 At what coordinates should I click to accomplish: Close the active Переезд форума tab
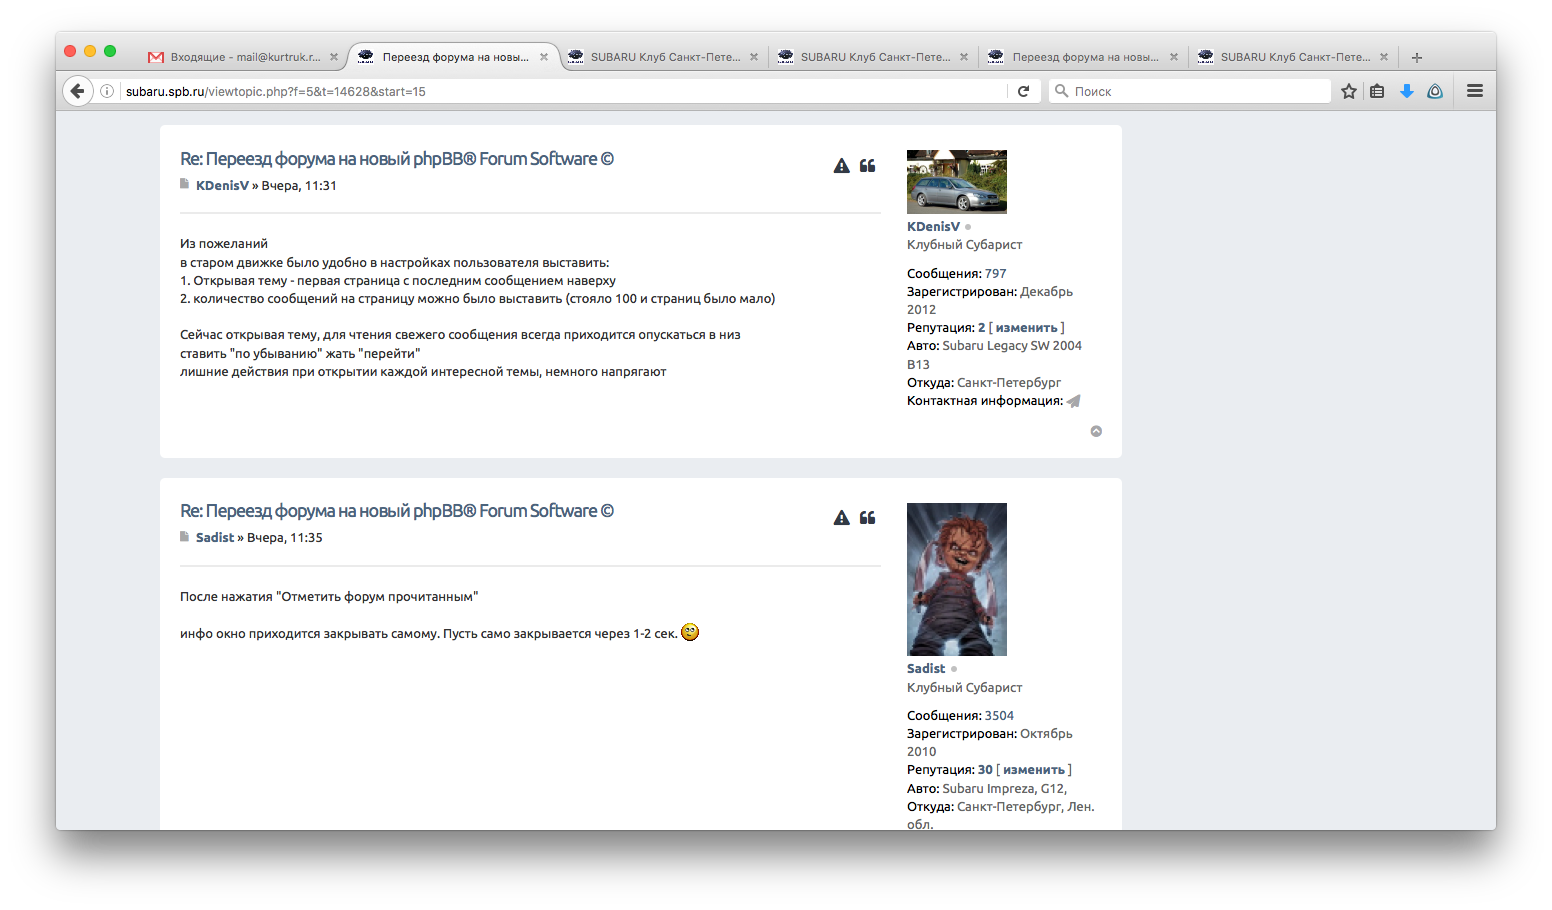click(x=544, y=57)
